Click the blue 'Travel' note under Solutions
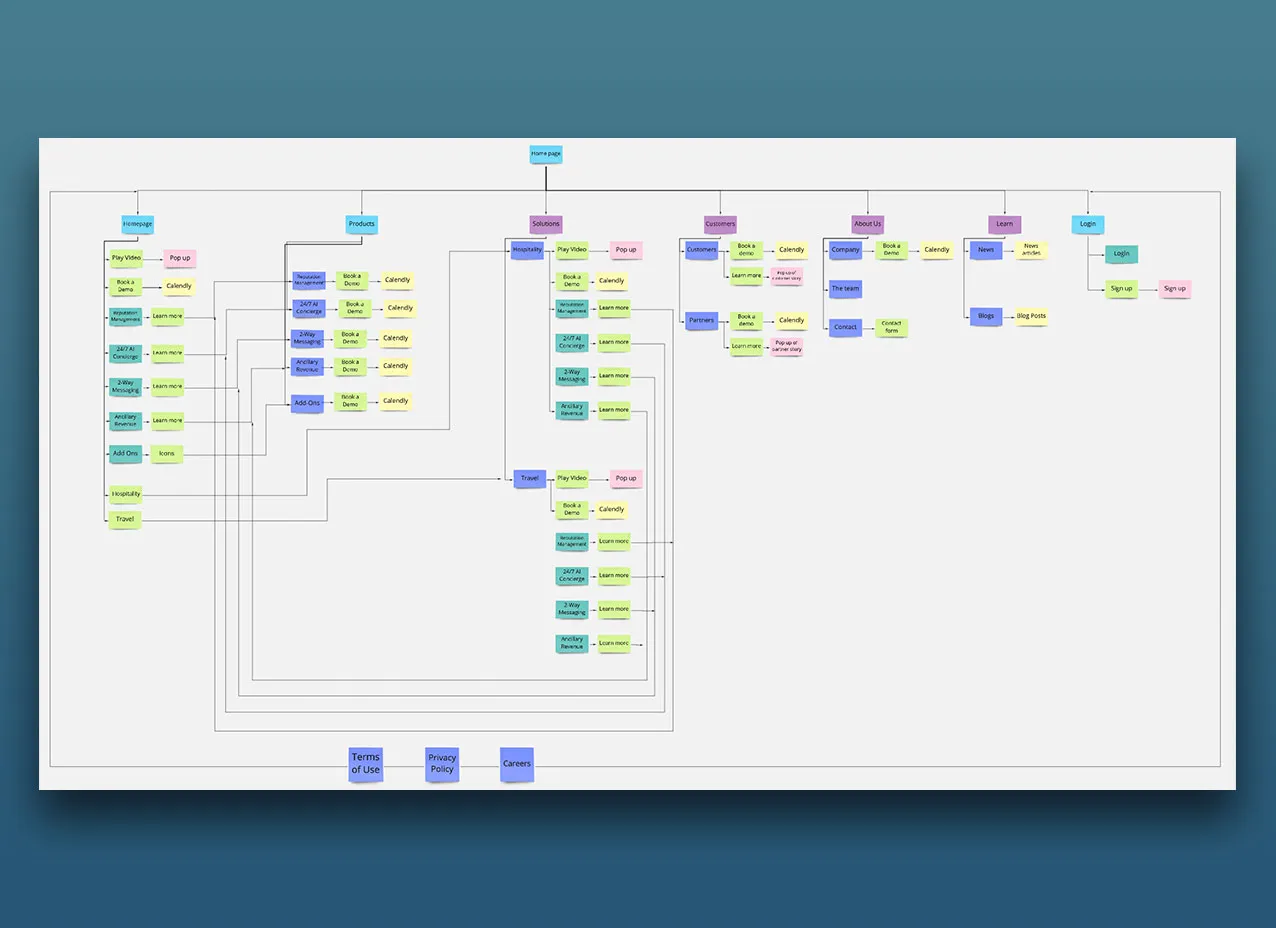Screen dimensions: 1276x928 click(x=530, y=479)
